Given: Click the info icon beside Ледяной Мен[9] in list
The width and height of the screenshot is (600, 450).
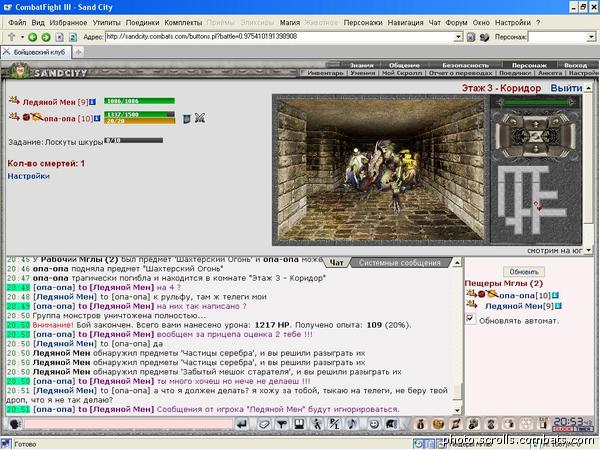Looking at the screenshot, I should [x=558, y=306].
